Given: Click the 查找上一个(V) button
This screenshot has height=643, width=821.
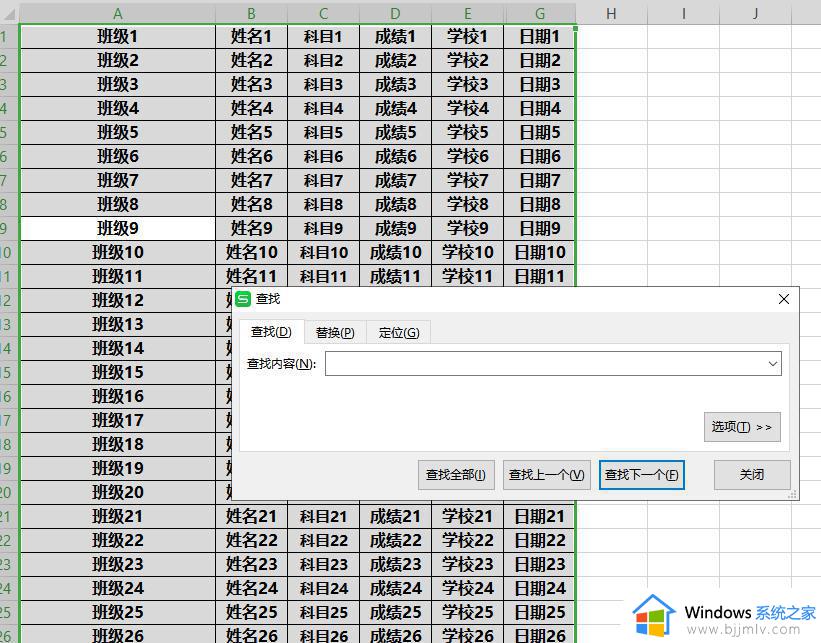Looking at the screenshot, I should pos(547,475).
